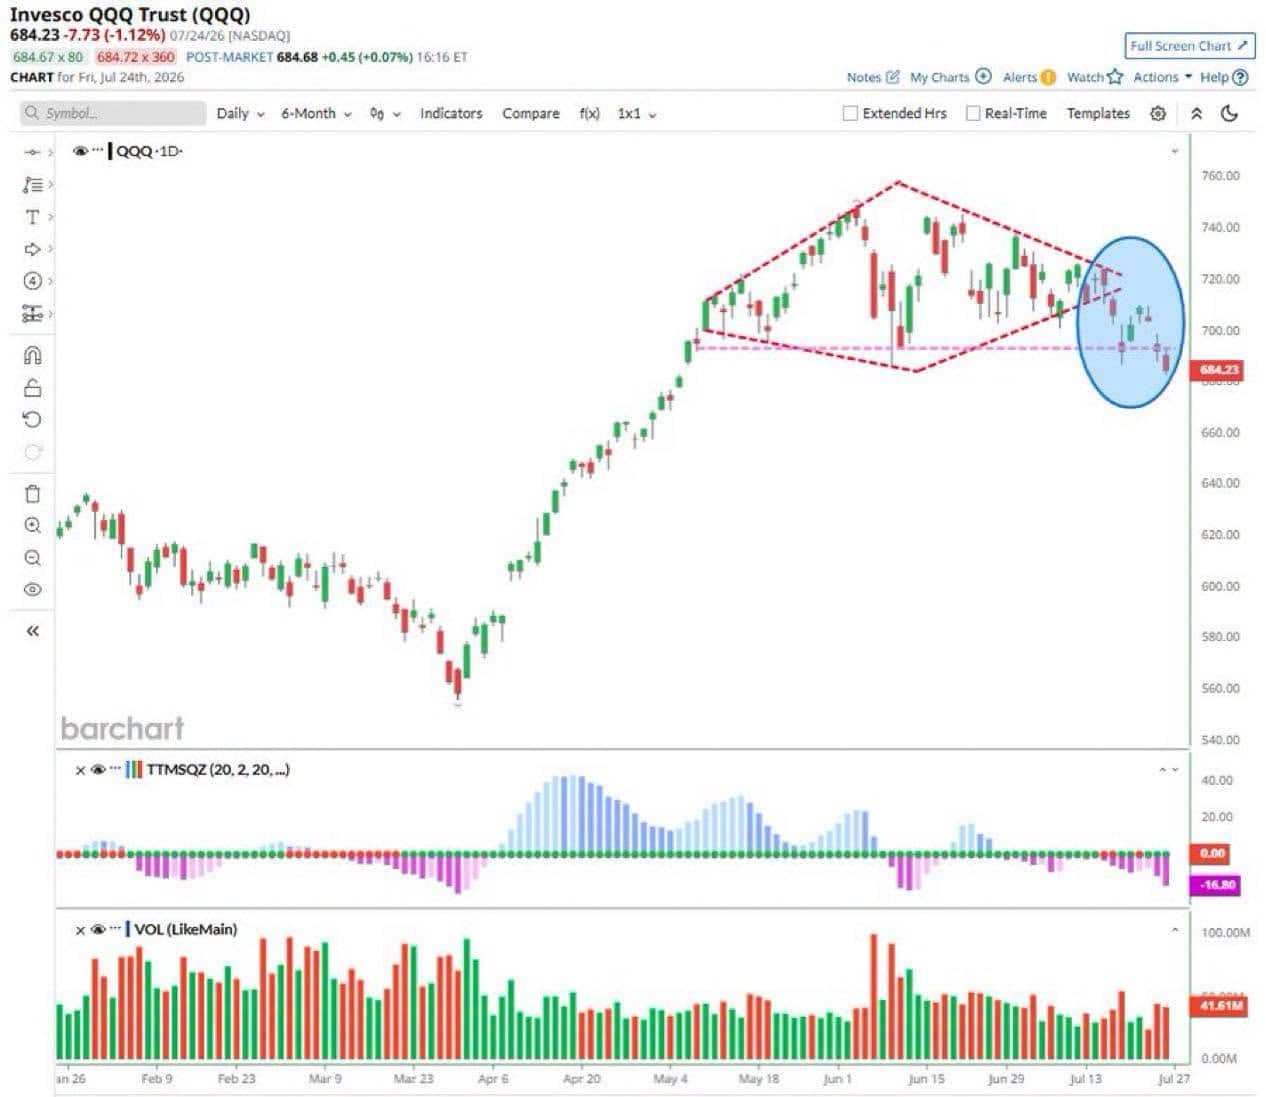Expand Text tool options arrow
This screenshot has height=1097, width=1266.
[50, 217]
